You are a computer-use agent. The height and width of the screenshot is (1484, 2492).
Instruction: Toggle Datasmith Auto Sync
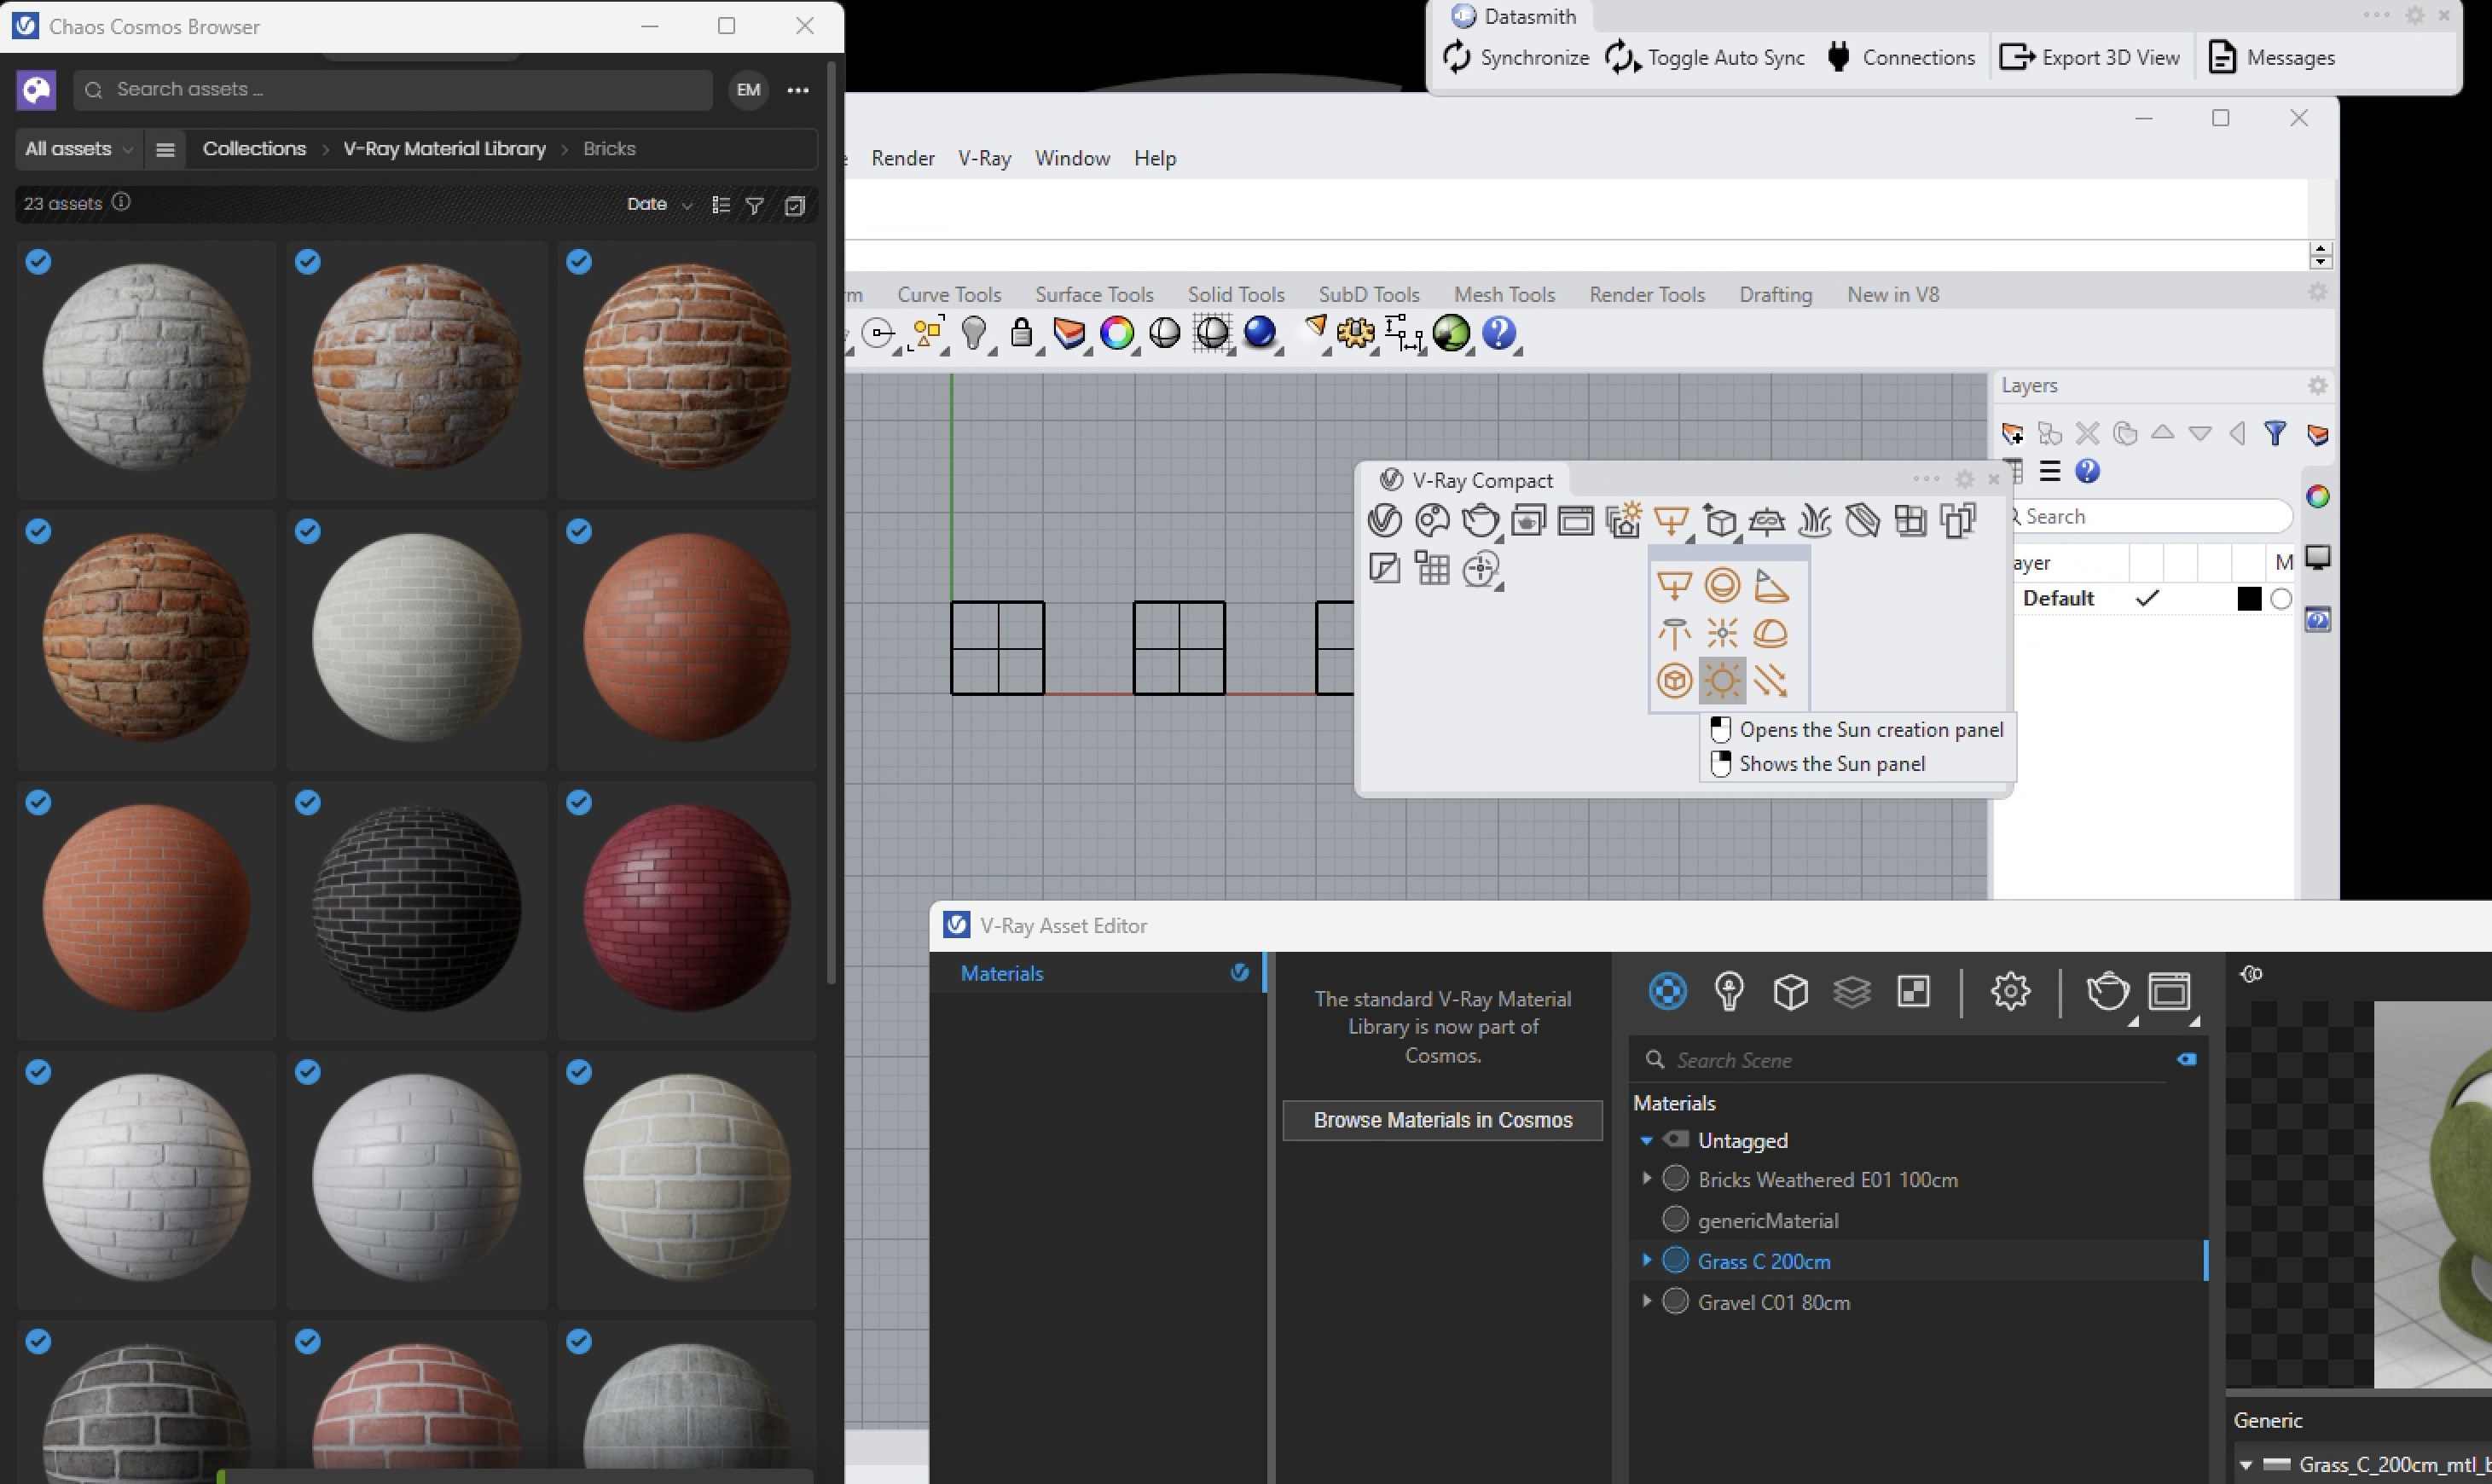tap(1706, 57)
